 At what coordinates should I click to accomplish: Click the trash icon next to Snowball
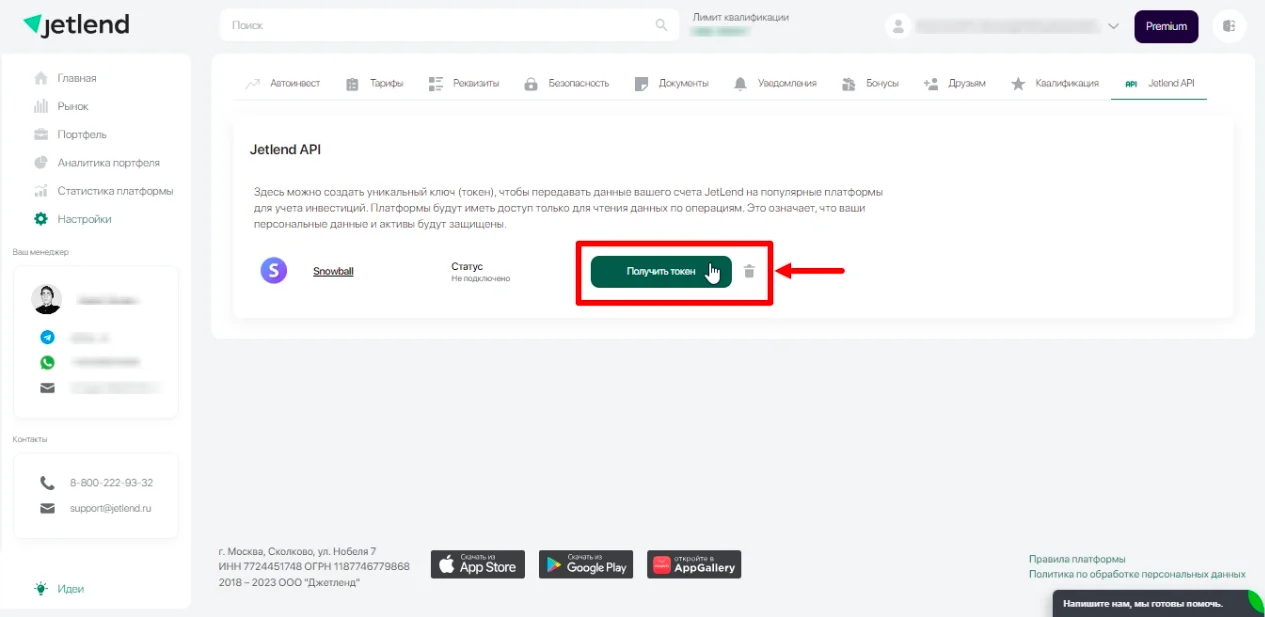pyautogui.click(x=749, y=271)
